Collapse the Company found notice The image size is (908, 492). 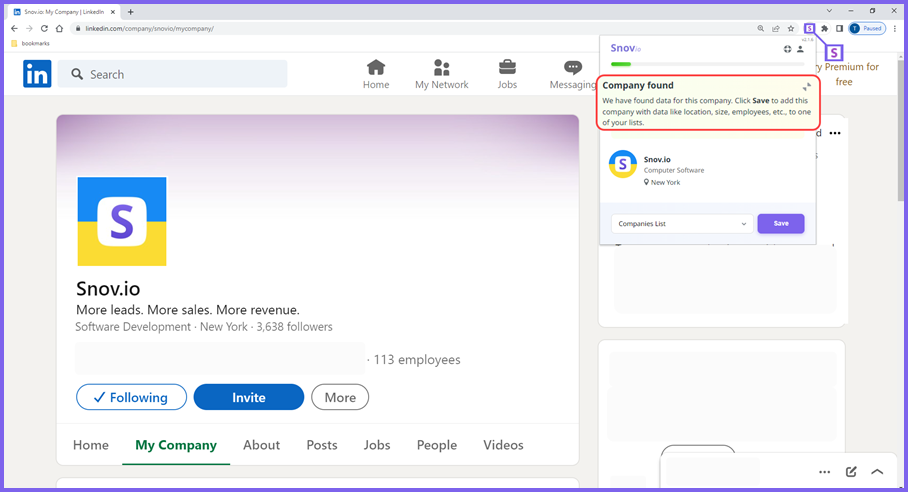[807, 87]
